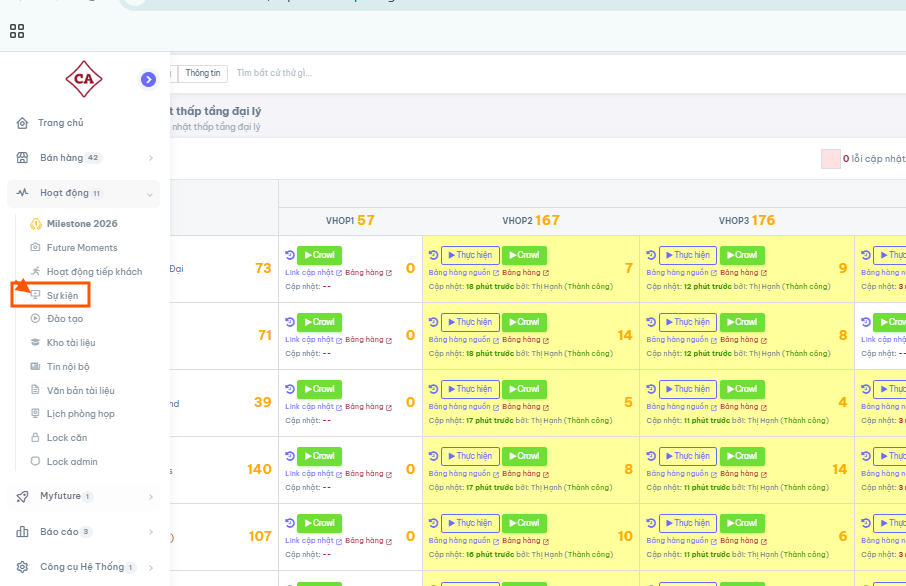Click the Đào tạo play-circle icon
Viewport: 906px width, 586px height.
pyautogui.click(x=35, y=318)
